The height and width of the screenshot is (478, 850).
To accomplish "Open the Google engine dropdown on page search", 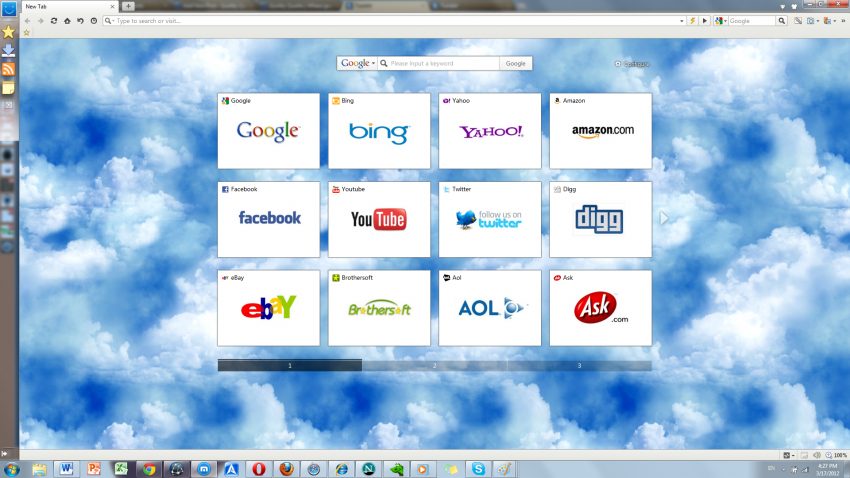I will (358, 63).
